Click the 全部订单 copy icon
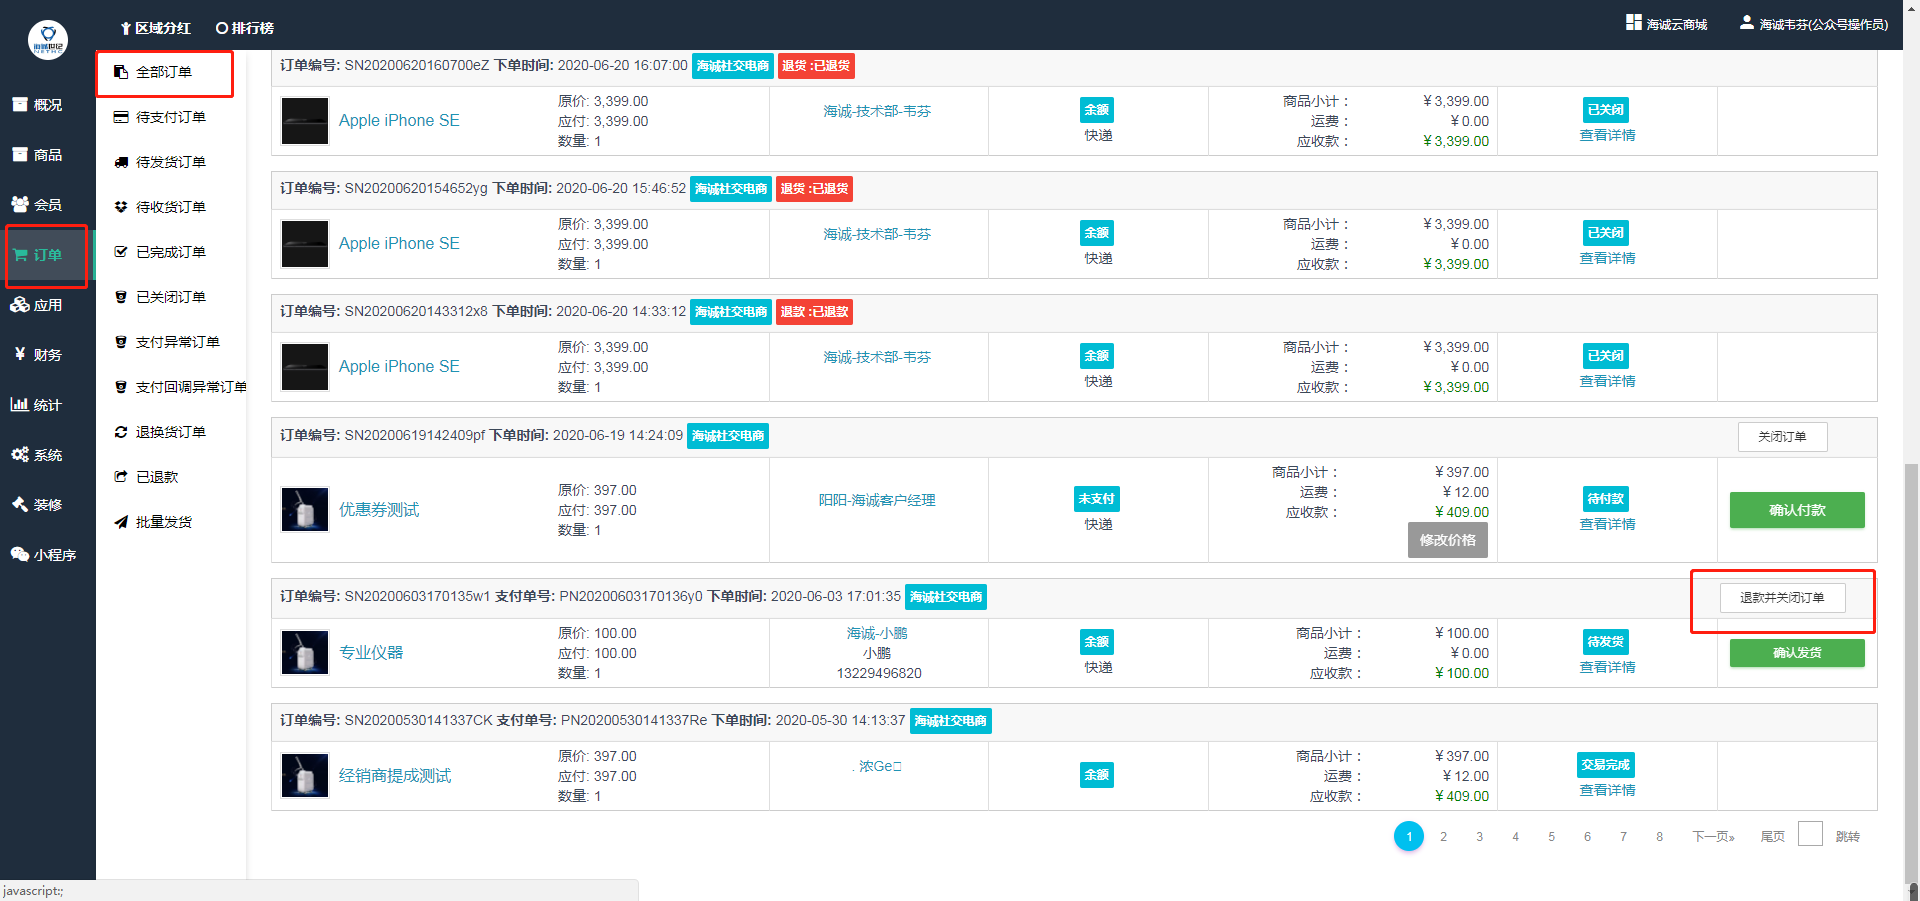 pos(121,72)
